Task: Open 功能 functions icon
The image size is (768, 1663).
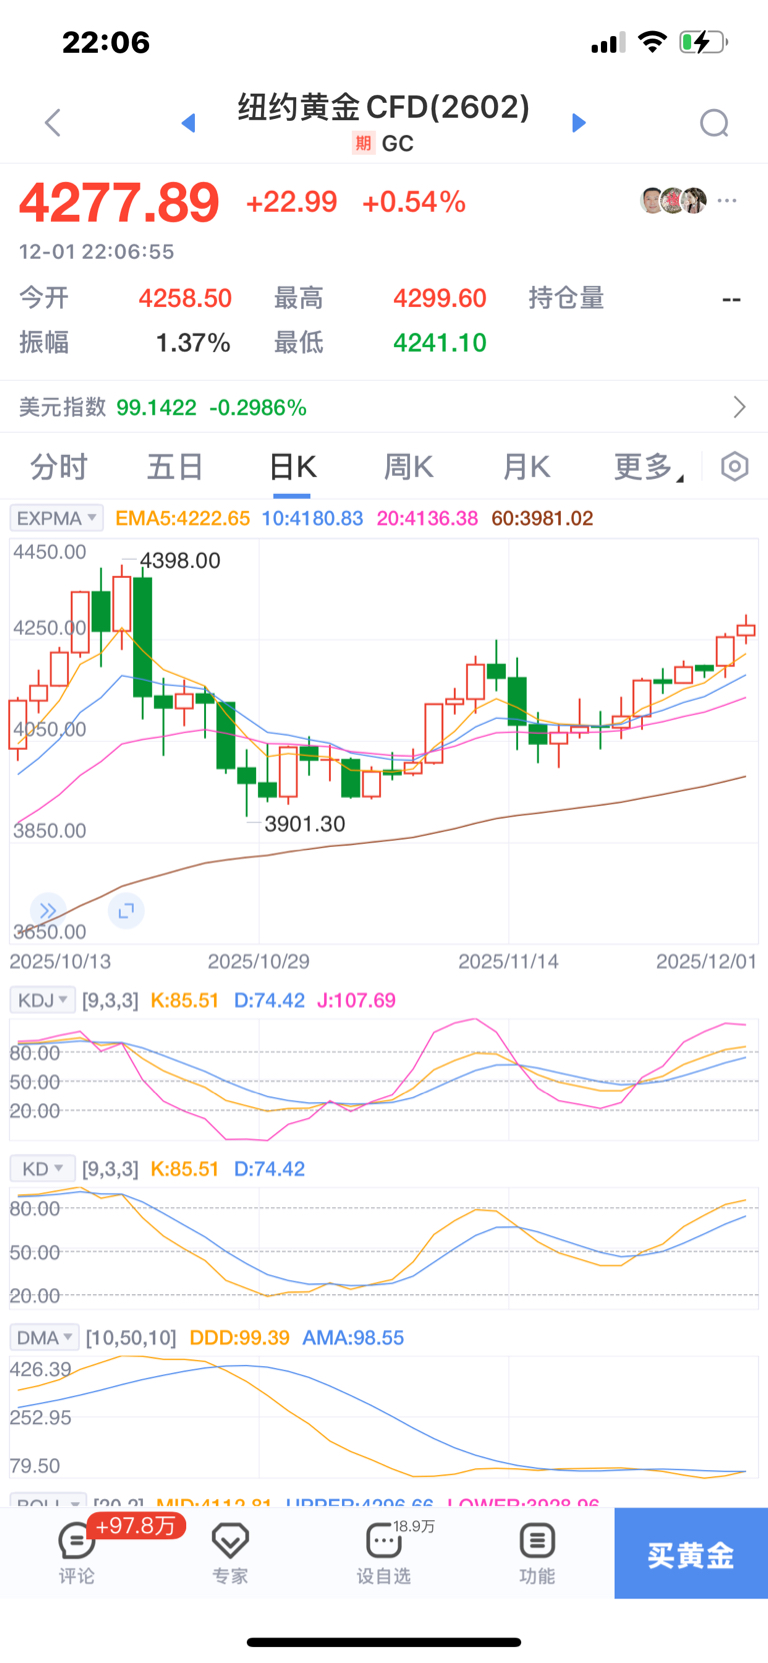Action: pyautogui.click(x=537, y=1553)
